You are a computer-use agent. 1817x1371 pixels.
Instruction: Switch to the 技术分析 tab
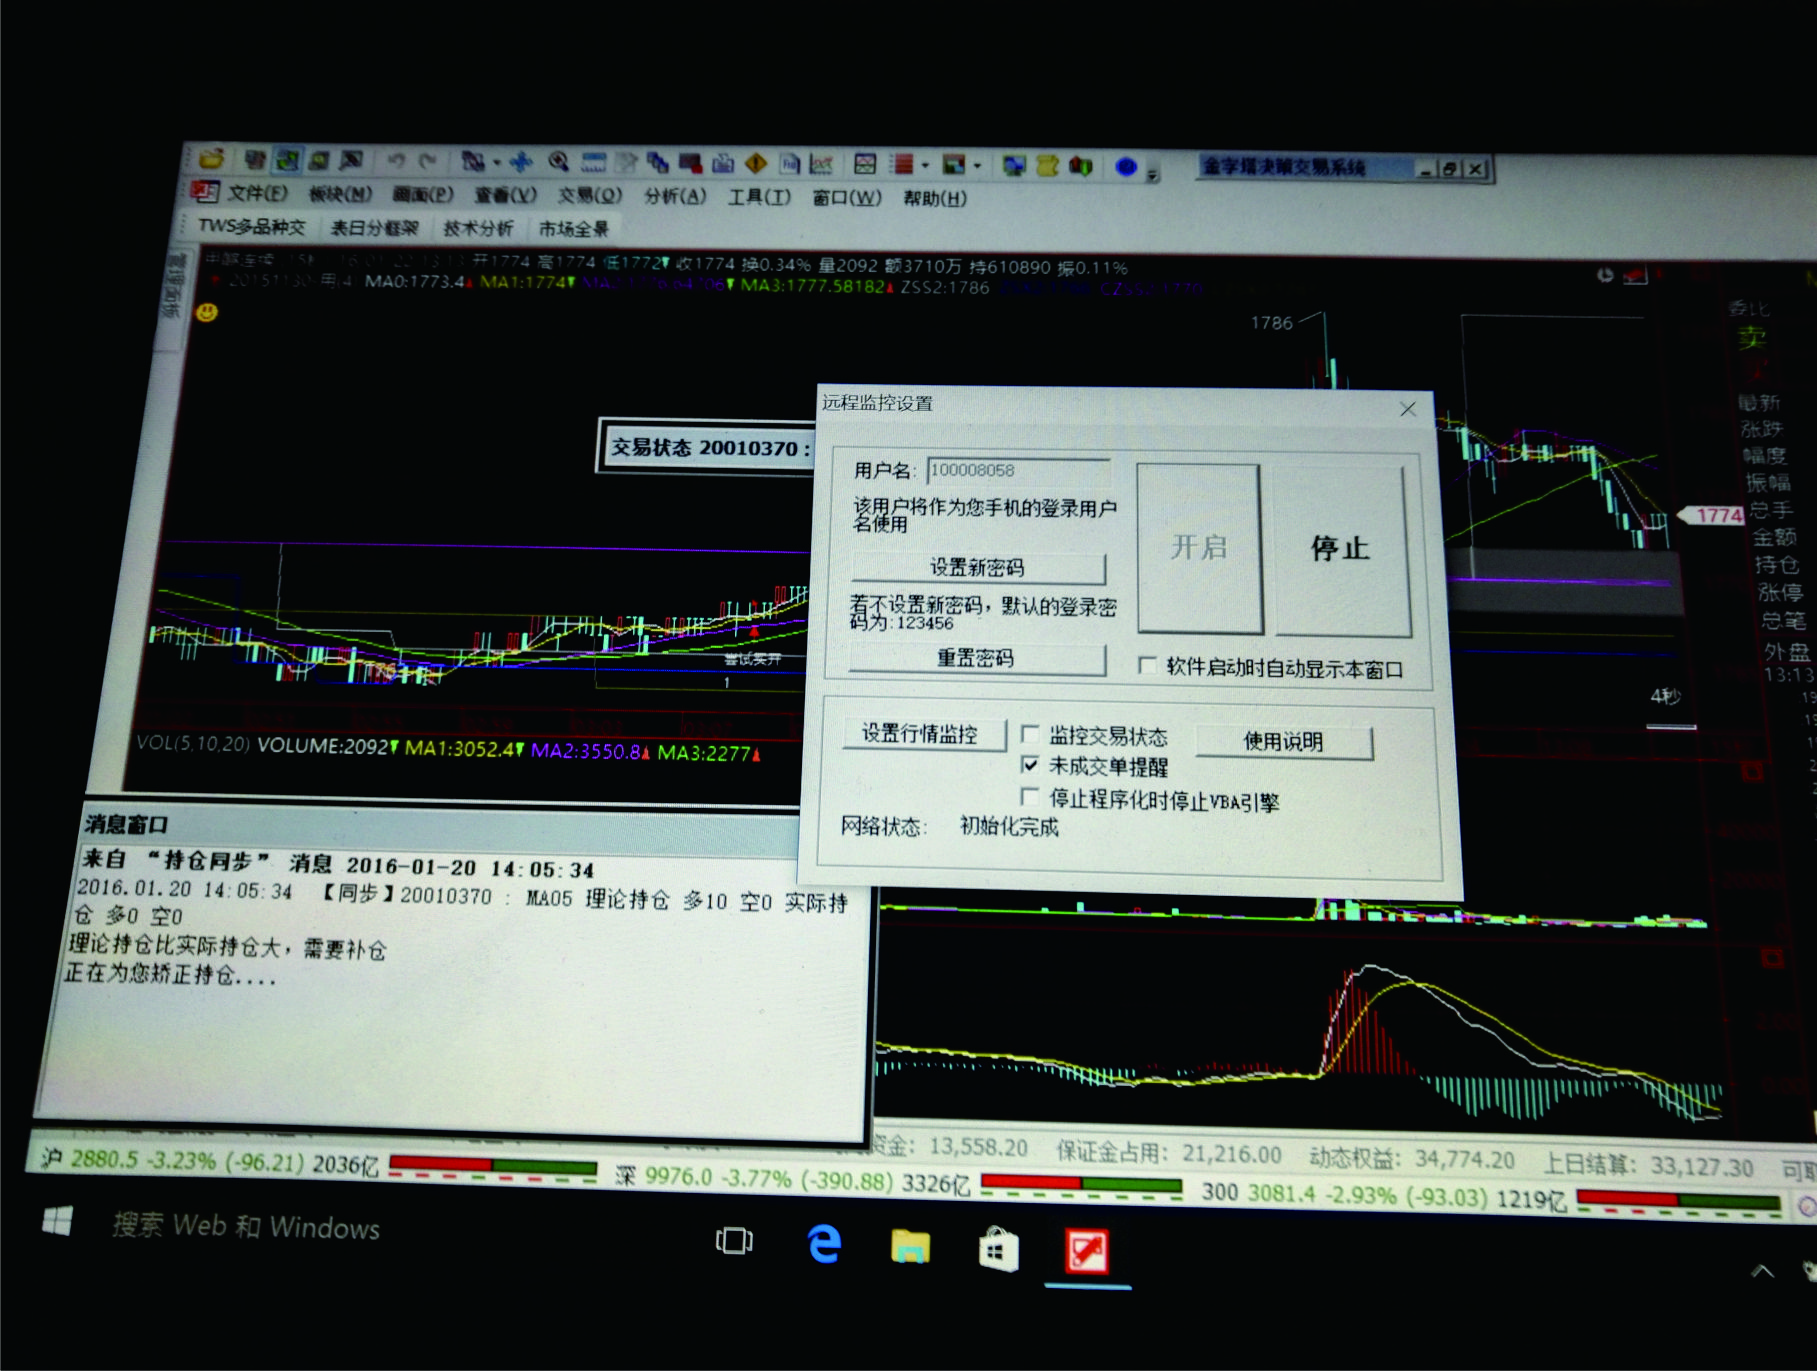click(478, 228)
